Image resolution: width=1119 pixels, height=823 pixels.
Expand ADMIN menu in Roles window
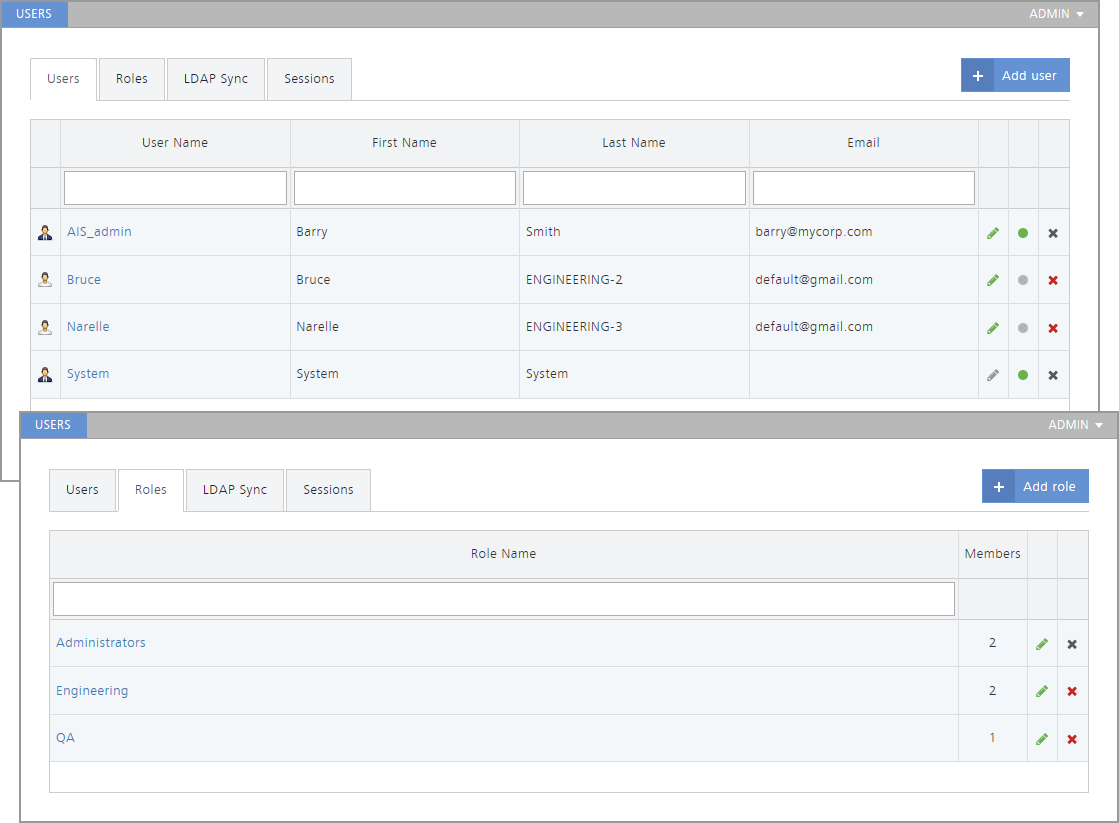(1075, 425)
